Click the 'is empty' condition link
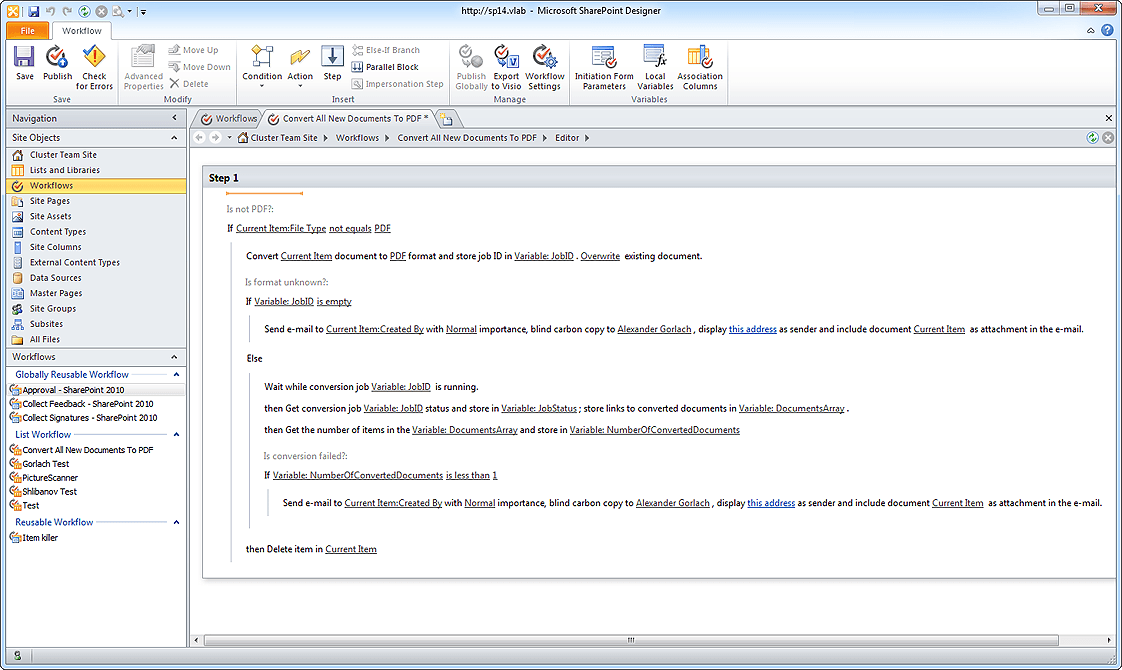 334,301
